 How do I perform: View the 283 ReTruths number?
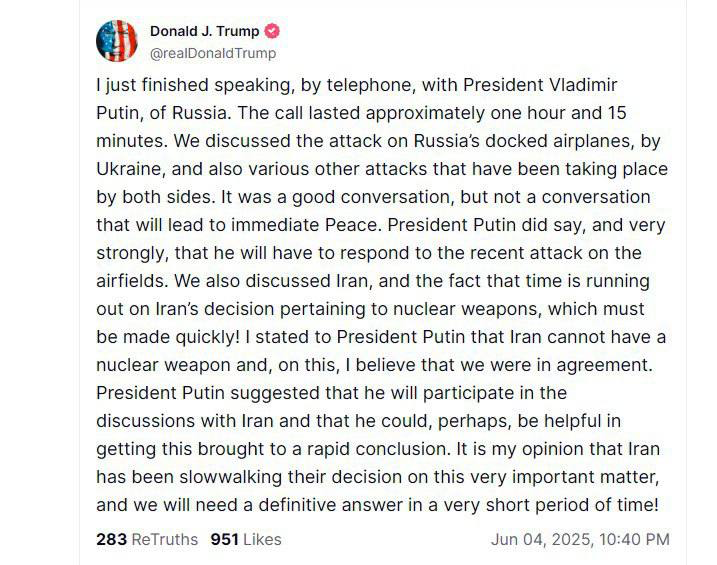point(111,539)
